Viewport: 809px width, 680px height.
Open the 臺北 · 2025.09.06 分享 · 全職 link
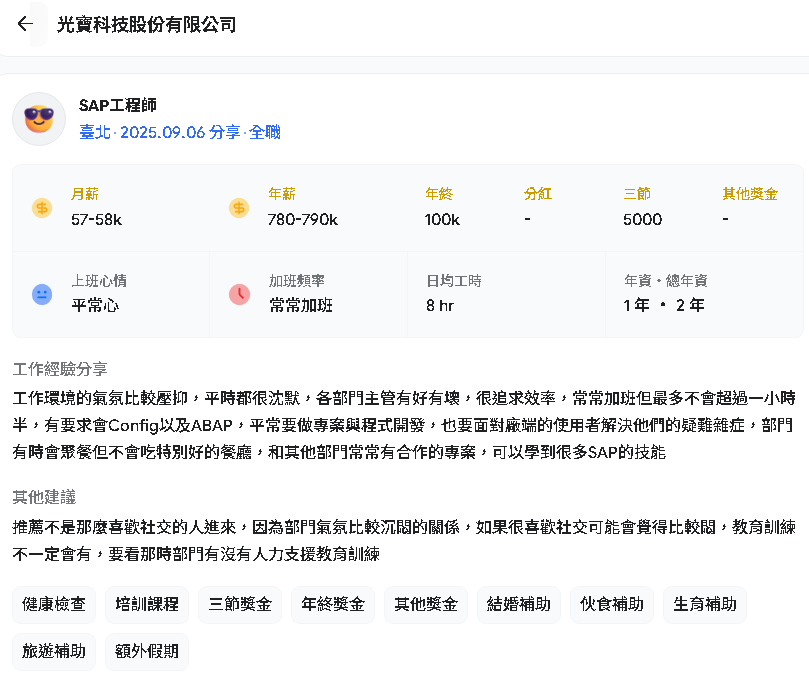[180, 132]
